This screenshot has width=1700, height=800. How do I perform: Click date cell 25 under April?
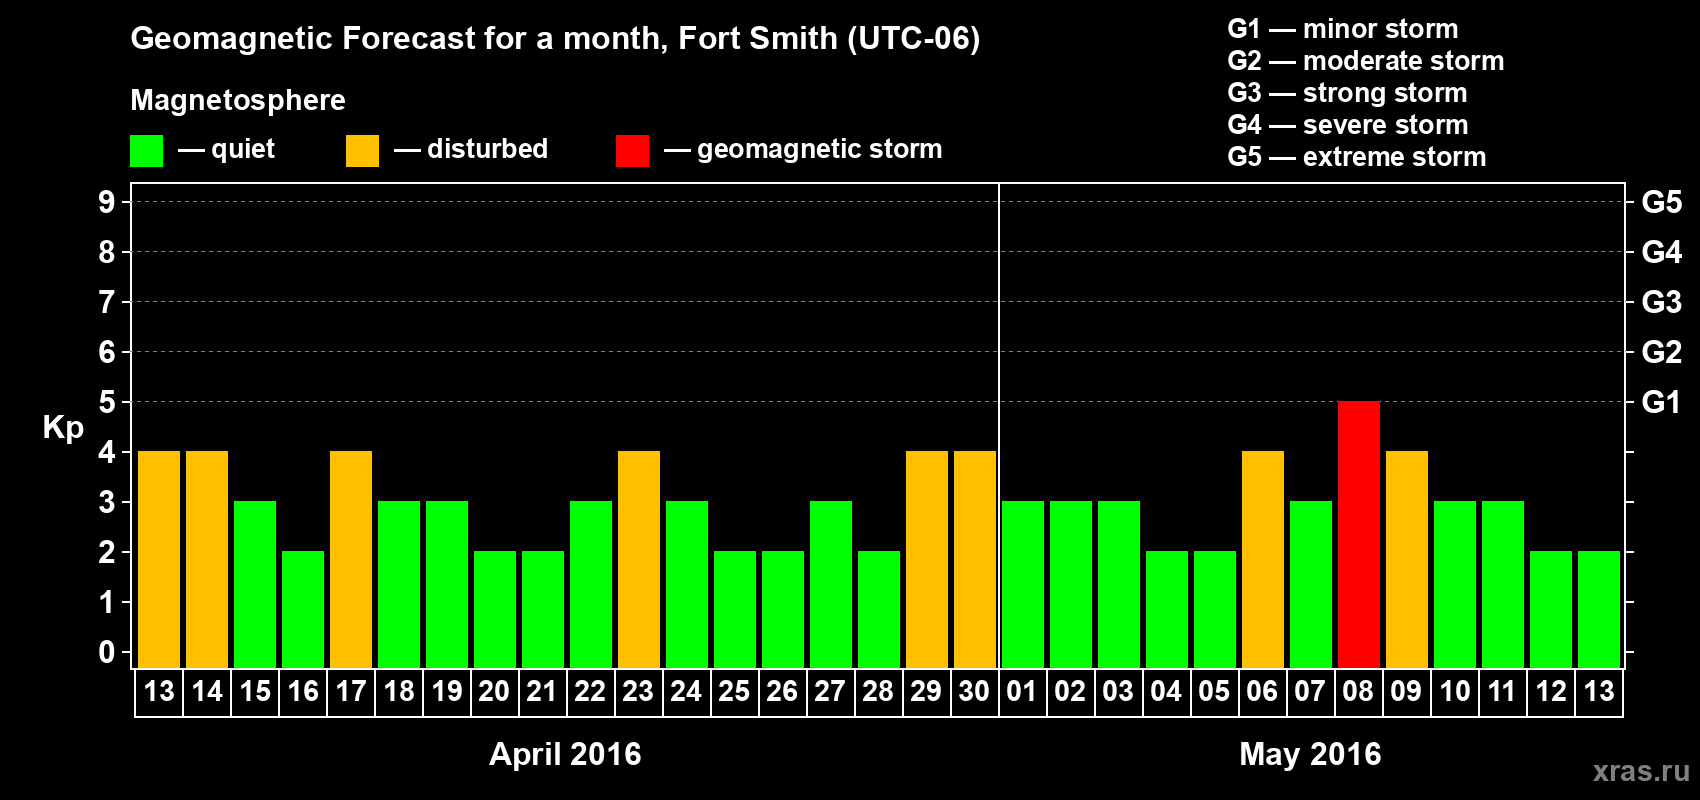(735, 692)
